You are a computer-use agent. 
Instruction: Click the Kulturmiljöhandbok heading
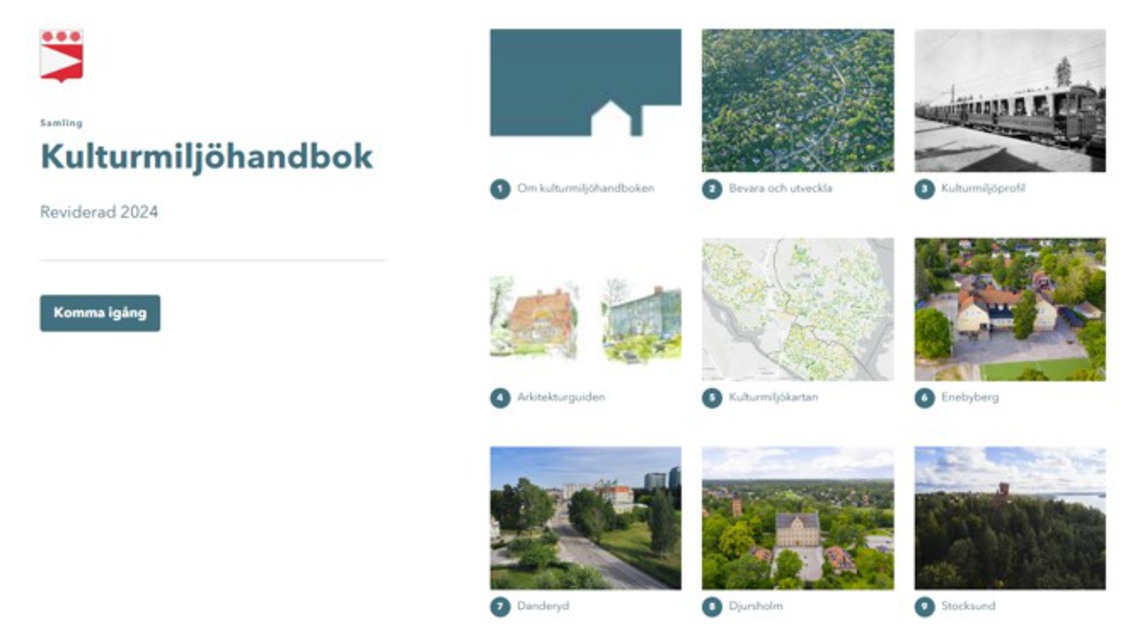pos(206,157)
